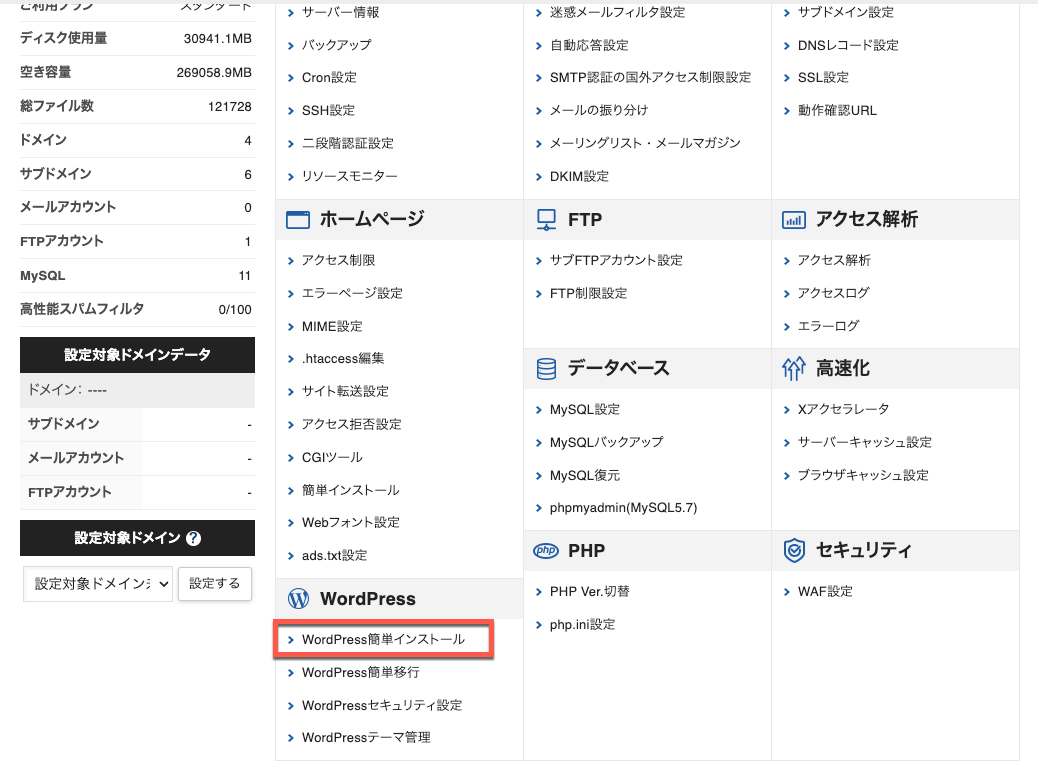Click the データベース cylinder icon
This screenshot has height=777, width=1038.
click(x=546, y=369)
